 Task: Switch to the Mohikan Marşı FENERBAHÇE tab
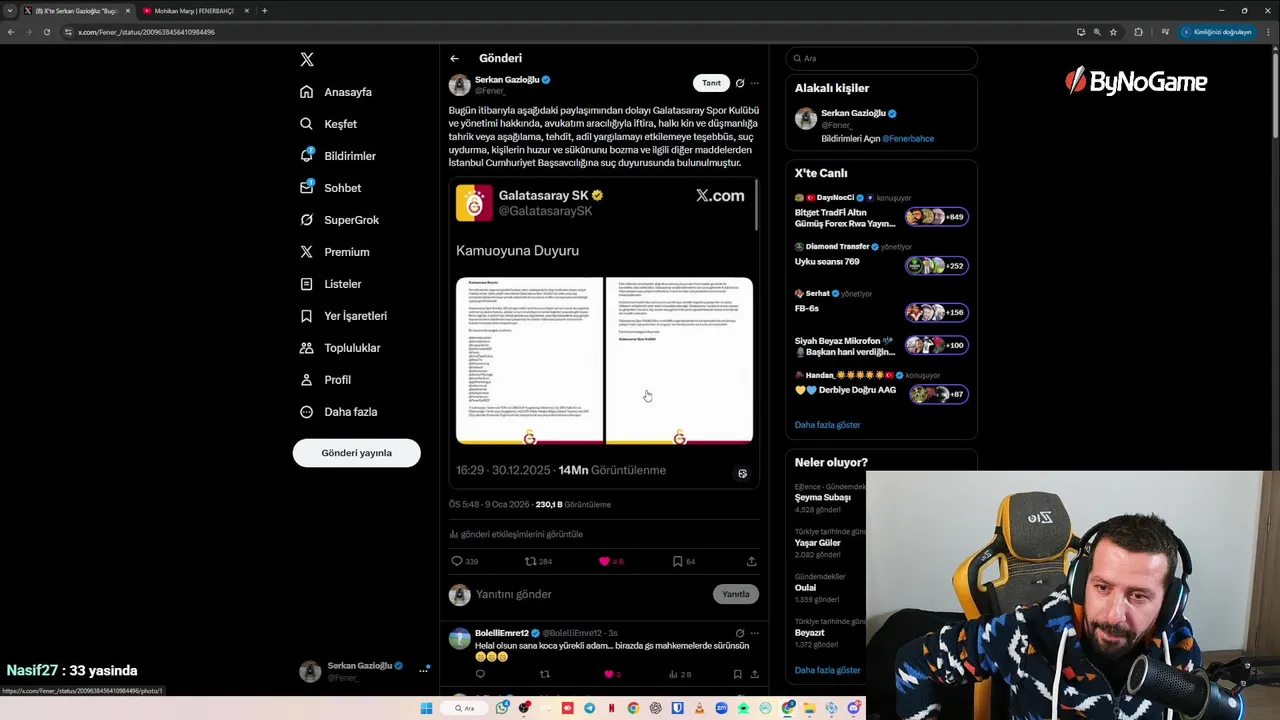194,11
